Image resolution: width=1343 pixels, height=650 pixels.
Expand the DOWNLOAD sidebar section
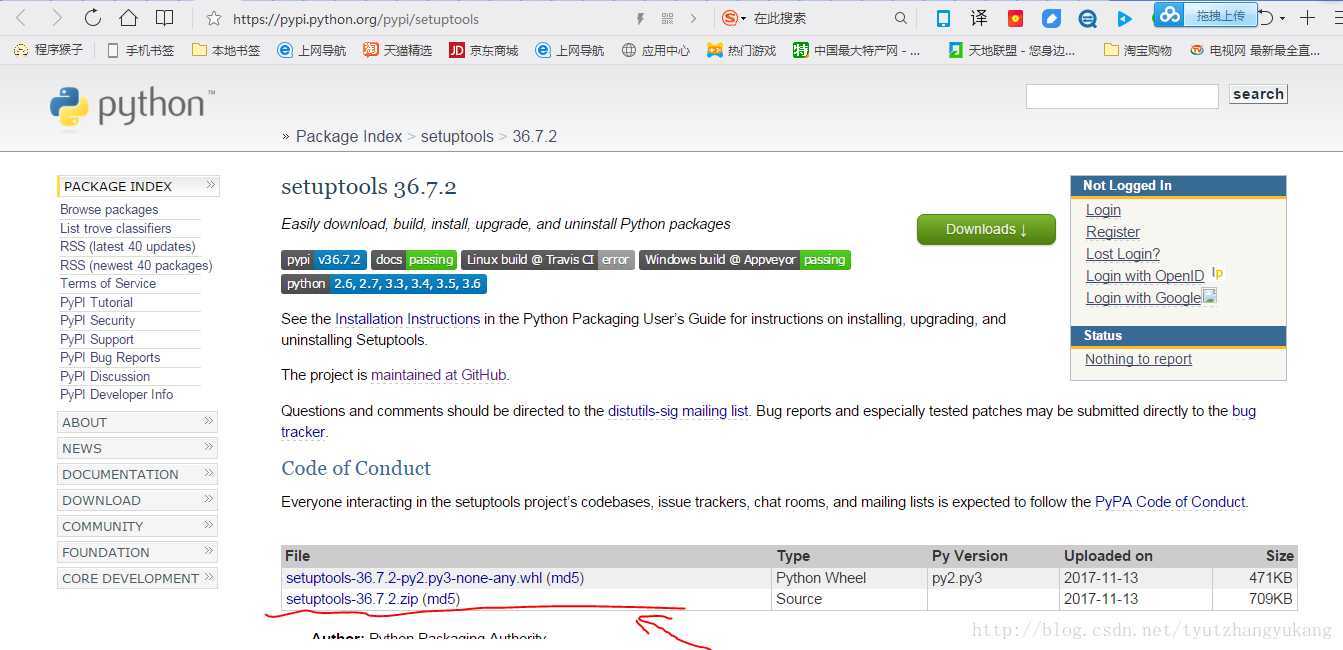pos(138,500)
